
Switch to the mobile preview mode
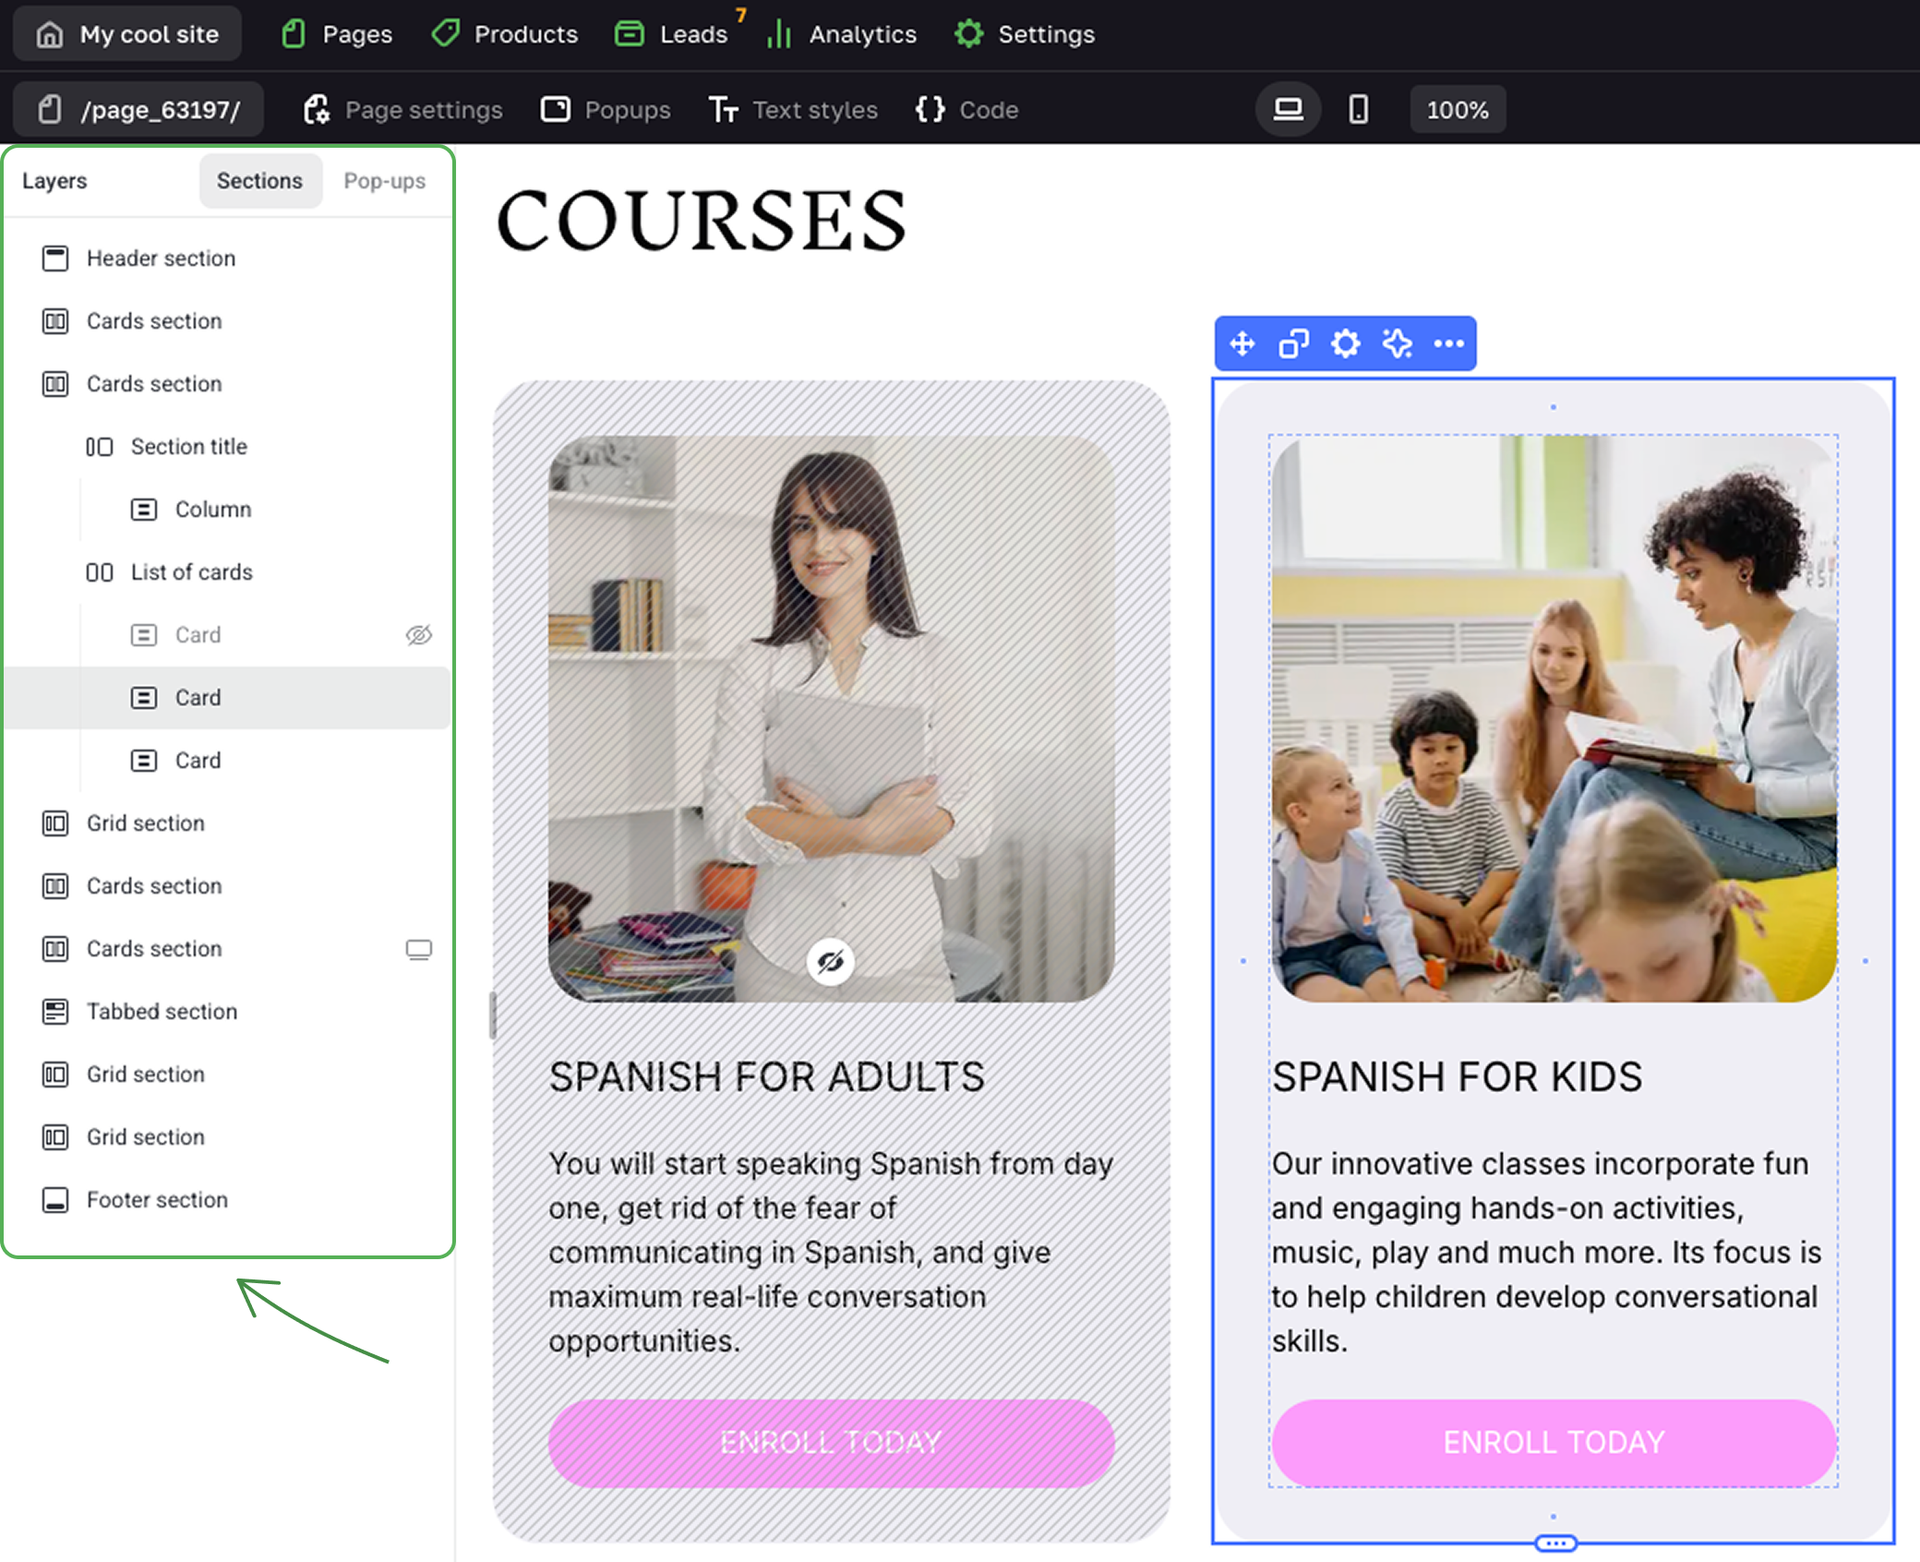pos(1358,109)
